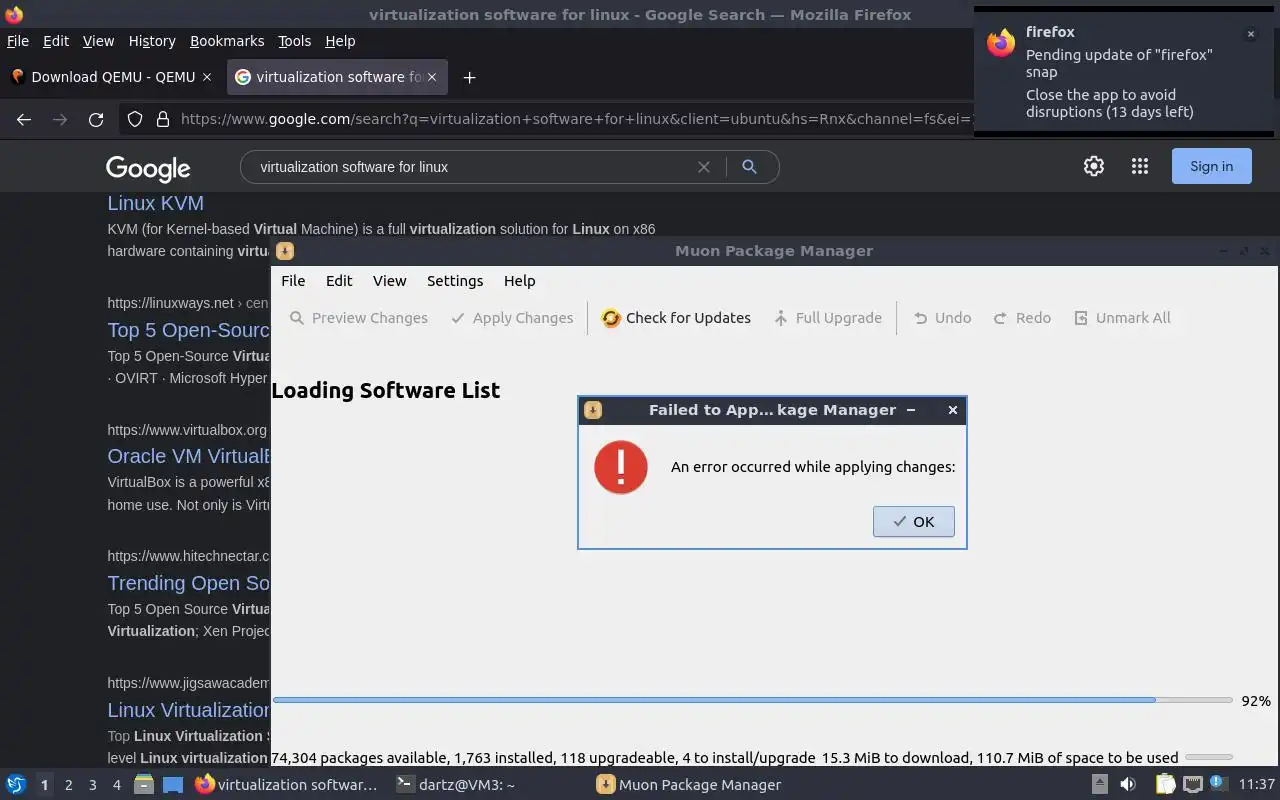Minimize the error dialog window
Viewport: 1280px width, 800px height.
pyautogui.click(x=910, y=410)
